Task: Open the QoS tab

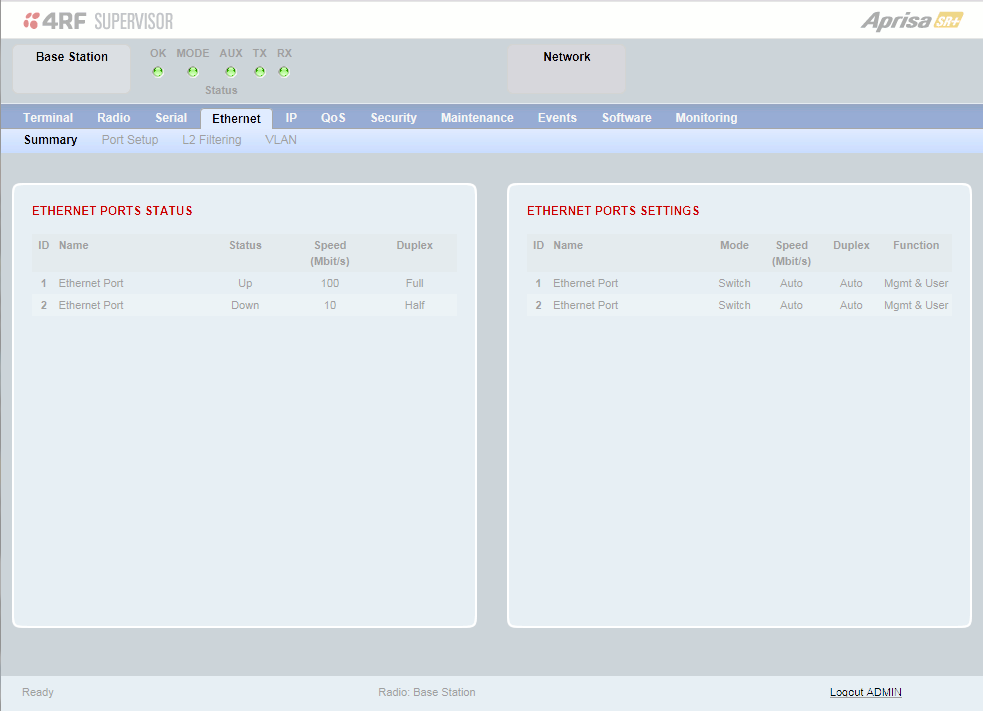Action: [334, 118]
